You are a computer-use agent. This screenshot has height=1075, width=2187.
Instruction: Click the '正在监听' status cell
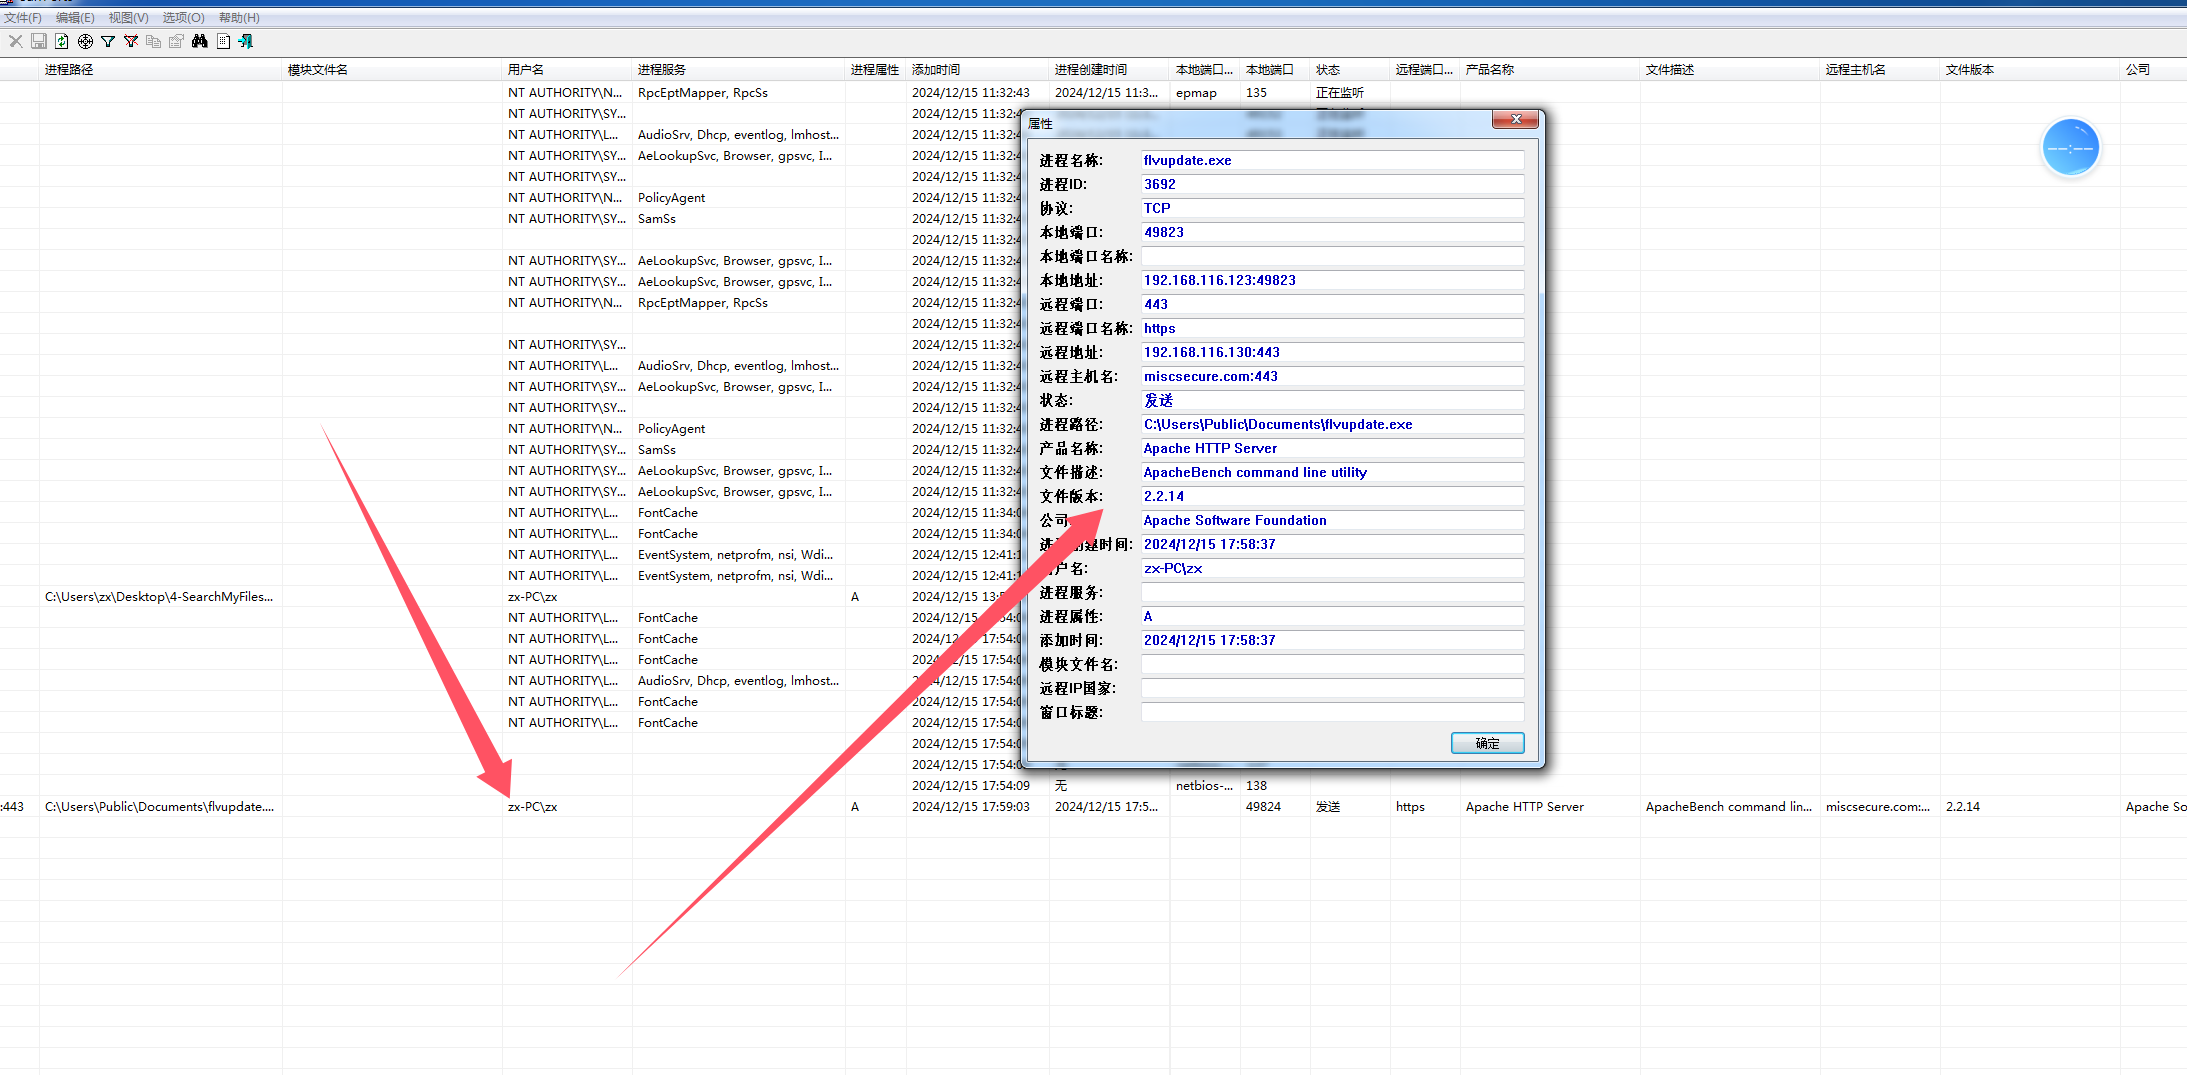[x=1340, y=93]
